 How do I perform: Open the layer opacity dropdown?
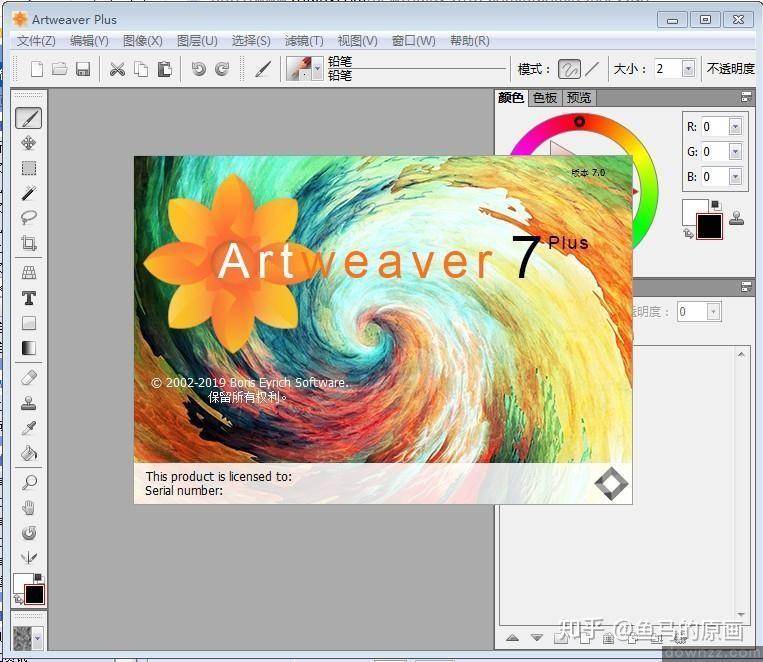pos(713,312)
